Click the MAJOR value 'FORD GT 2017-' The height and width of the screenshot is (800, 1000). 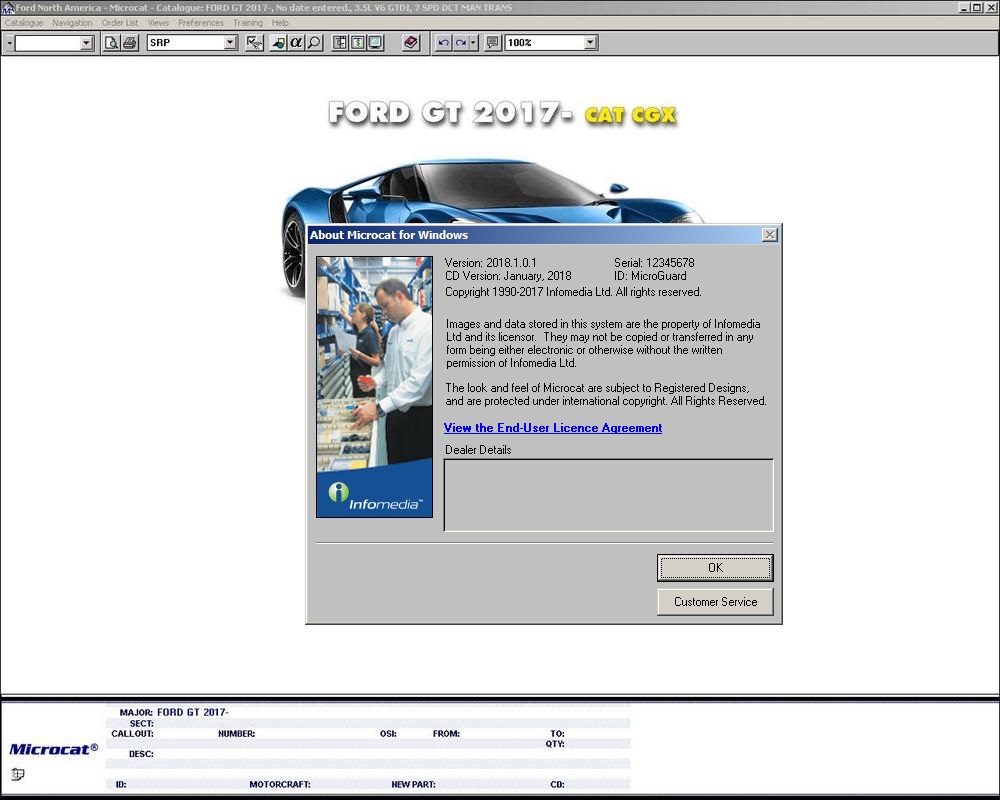click(x=193, y=712)
